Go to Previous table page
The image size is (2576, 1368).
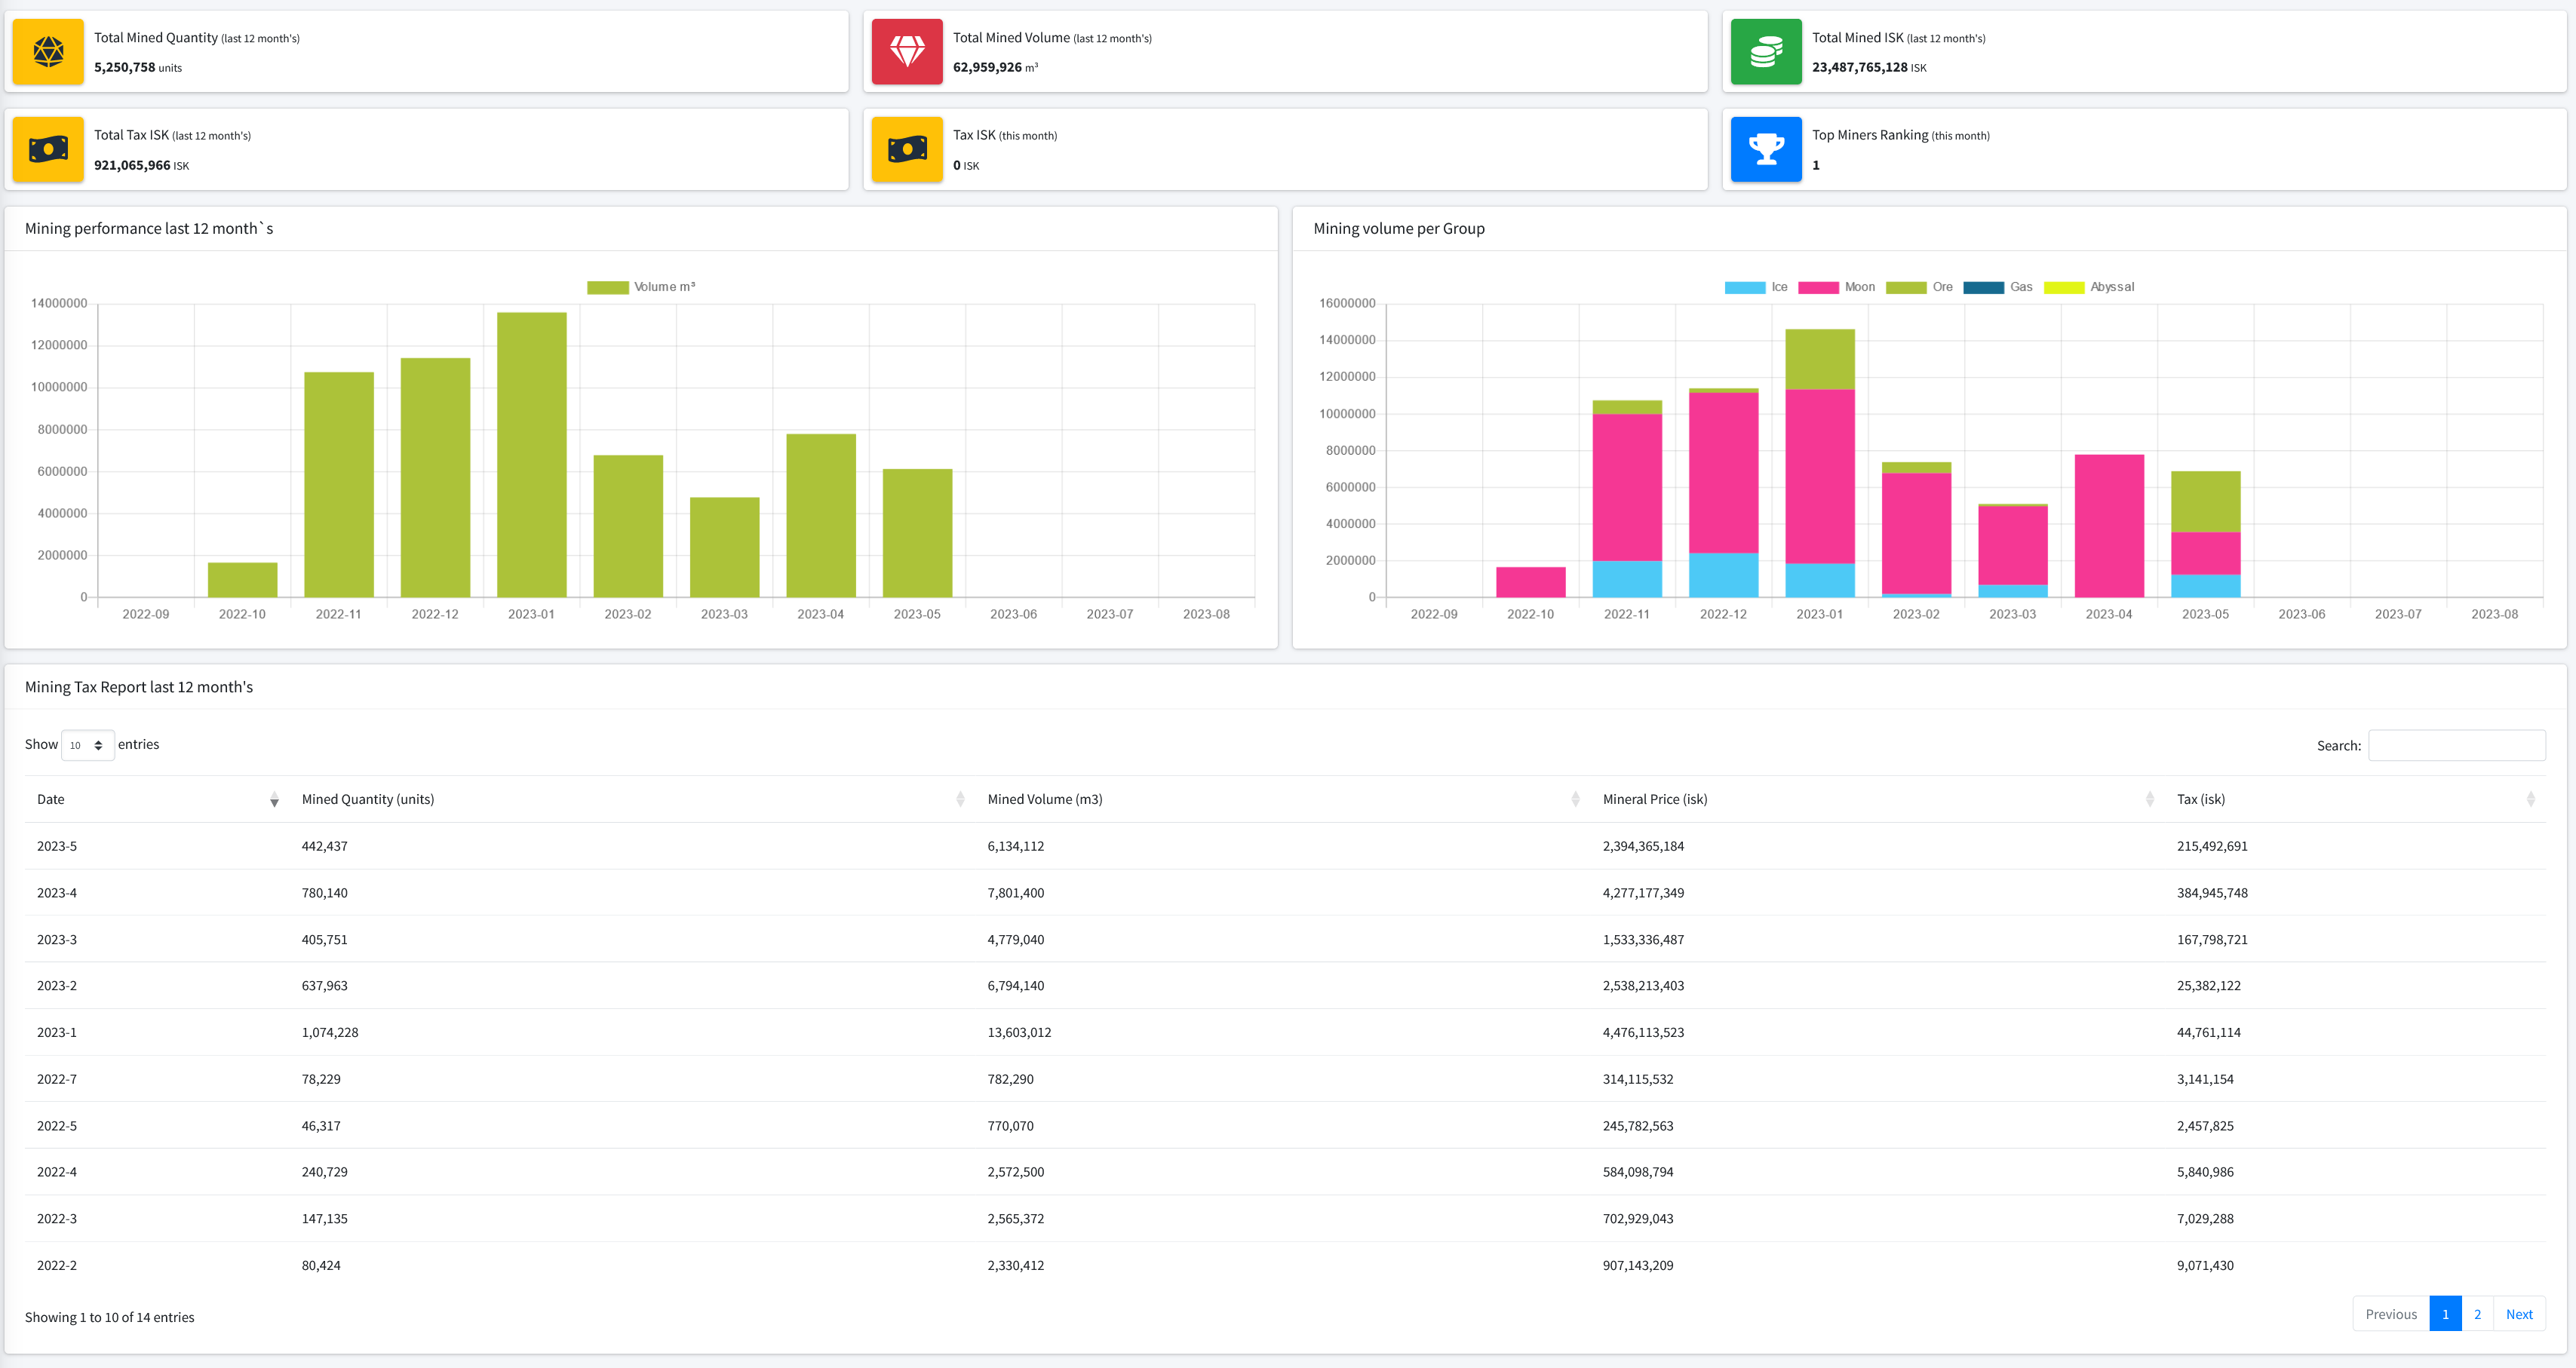2391,1314
